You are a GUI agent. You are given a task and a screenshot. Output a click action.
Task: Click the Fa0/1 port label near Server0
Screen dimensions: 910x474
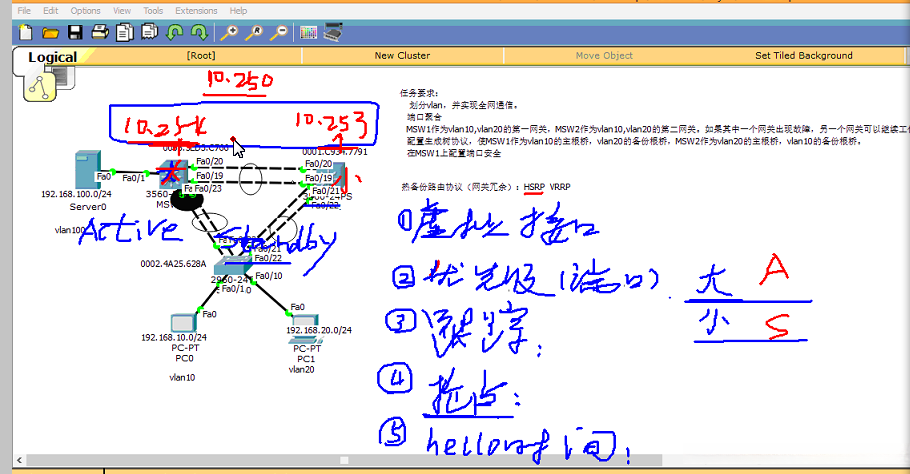(133, 178)
